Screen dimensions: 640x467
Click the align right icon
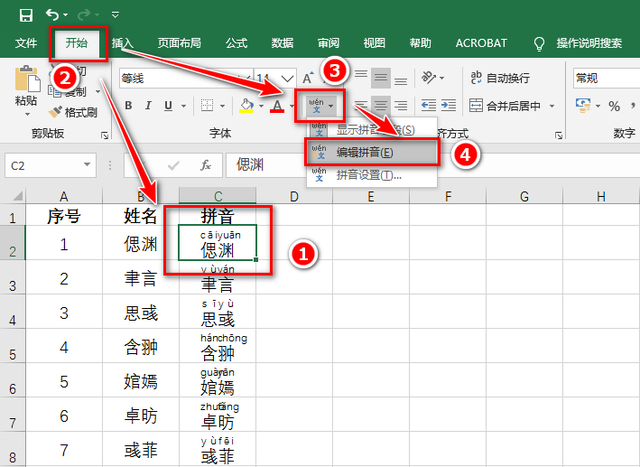pos(401,106)
